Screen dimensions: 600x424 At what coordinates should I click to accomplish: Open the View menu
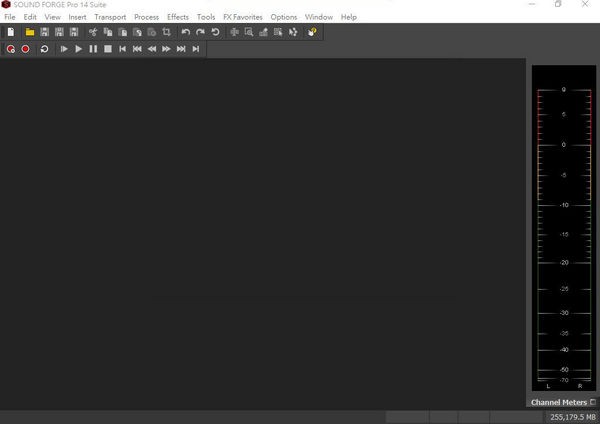[52, 17]
